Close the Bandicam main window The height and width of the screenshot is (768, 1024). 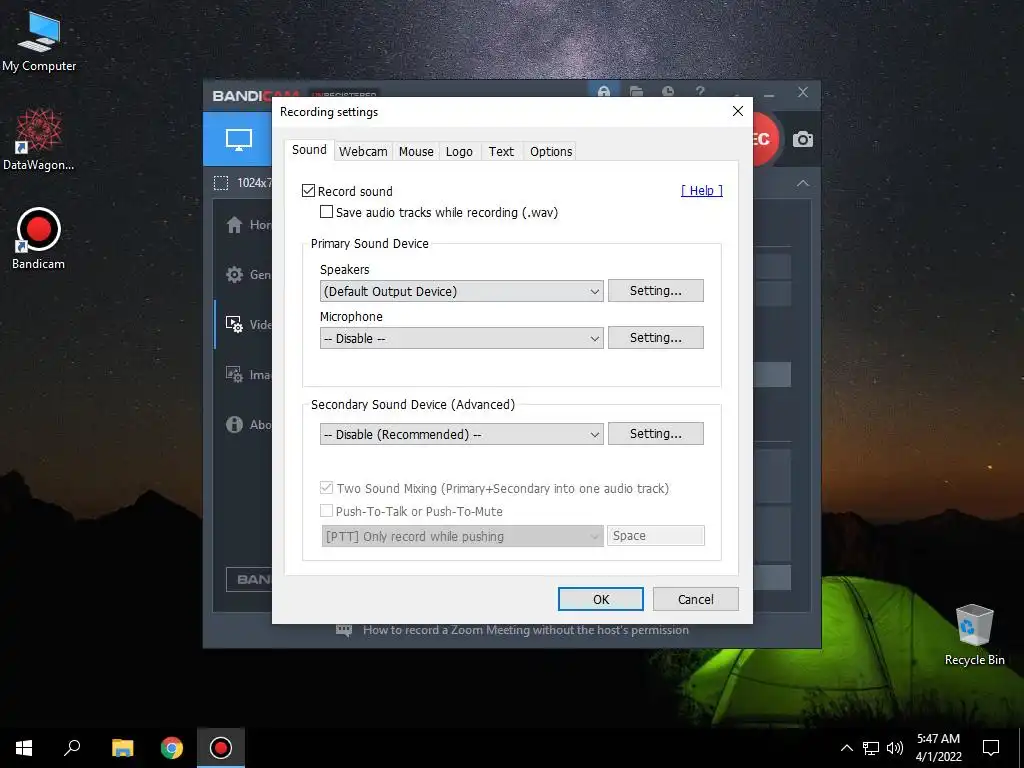(803, 92)
